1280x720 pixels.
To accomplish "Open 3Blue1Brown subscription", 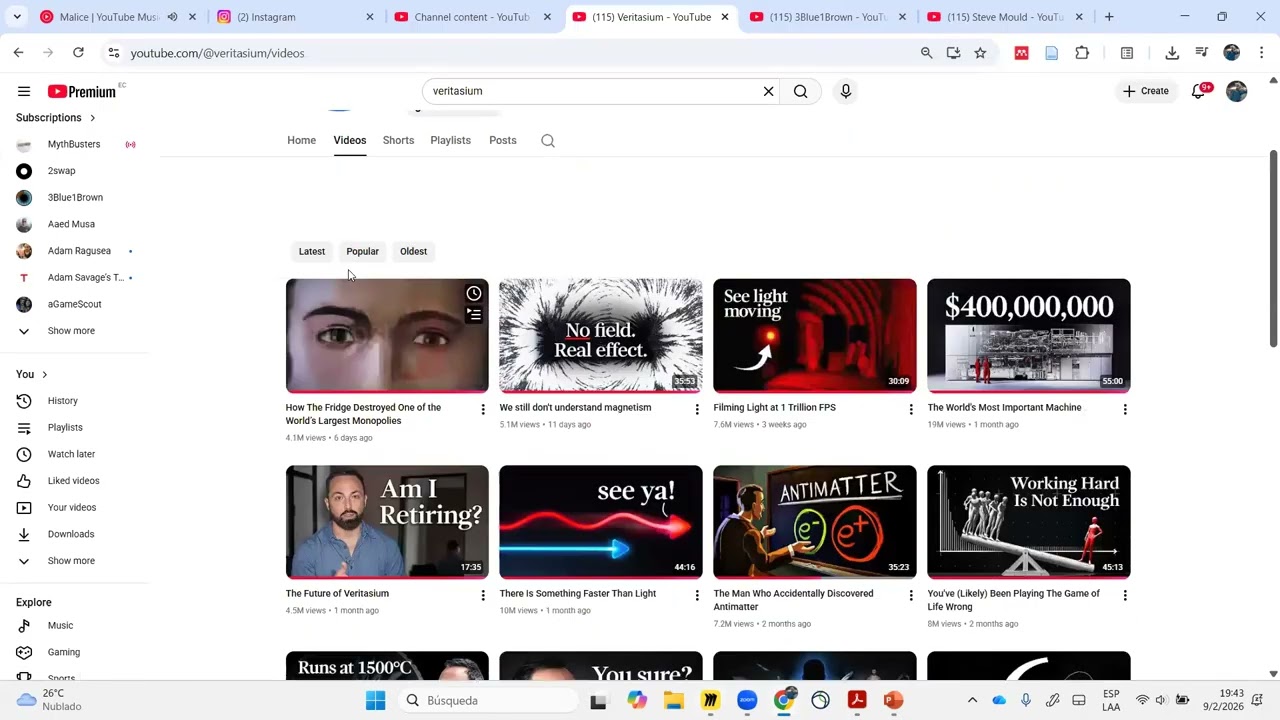I will tap(75, 198).
